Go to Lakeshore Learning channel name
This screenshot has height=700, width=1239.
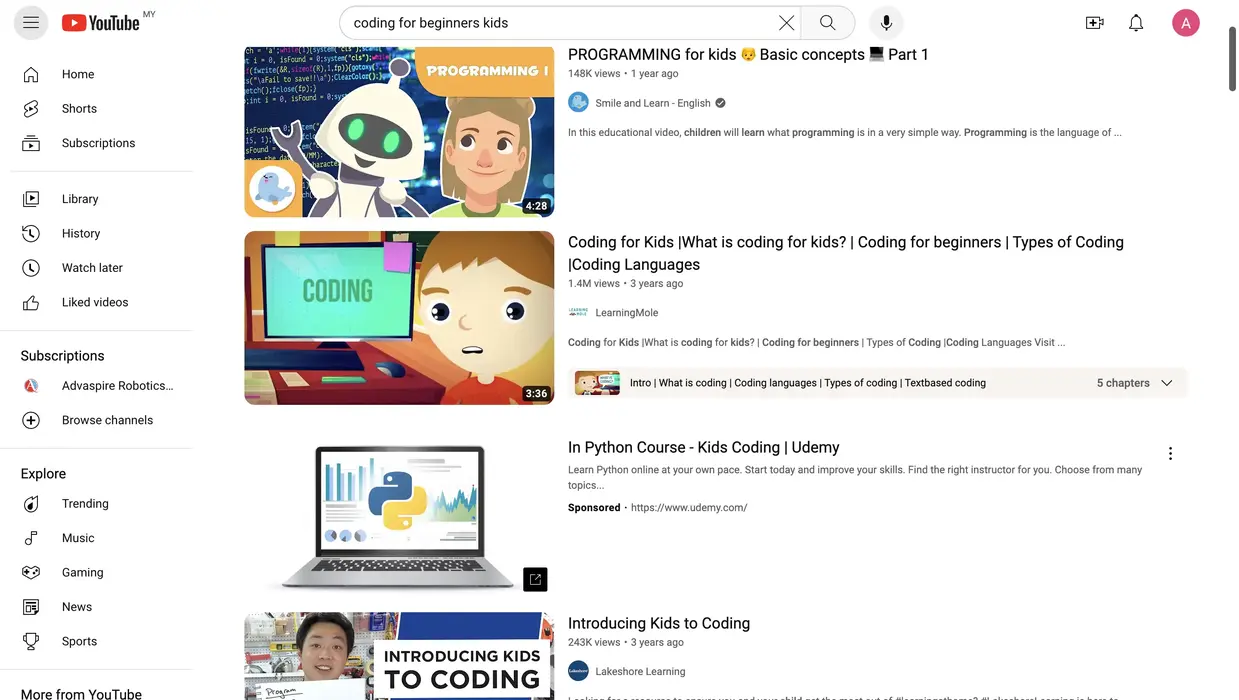pos(640,672)
